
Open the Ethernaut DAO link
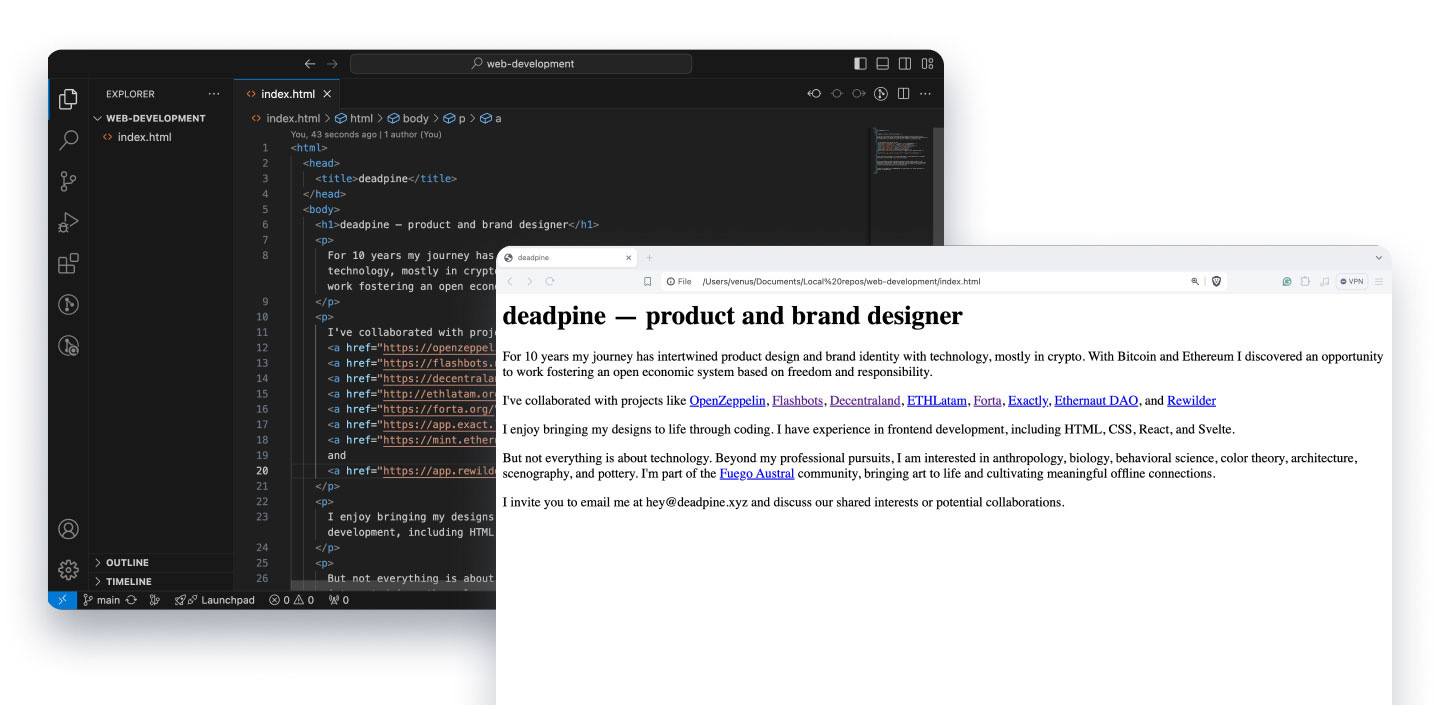point(1096,401)
